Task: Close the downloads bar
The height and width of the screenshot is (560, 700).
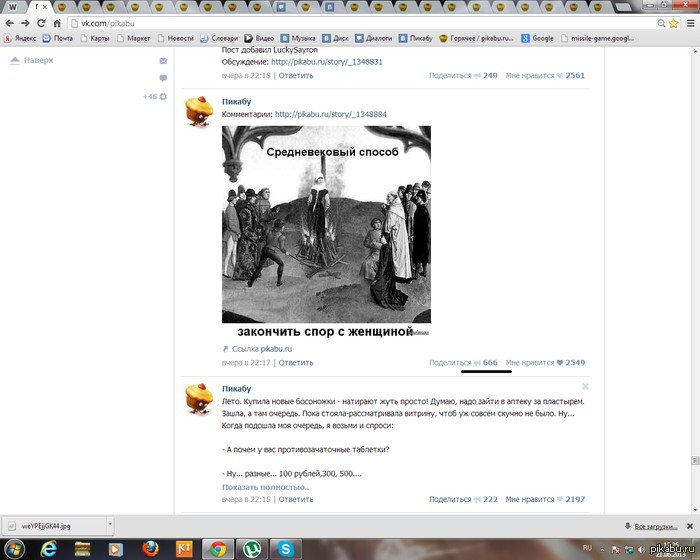Action: 690,526
